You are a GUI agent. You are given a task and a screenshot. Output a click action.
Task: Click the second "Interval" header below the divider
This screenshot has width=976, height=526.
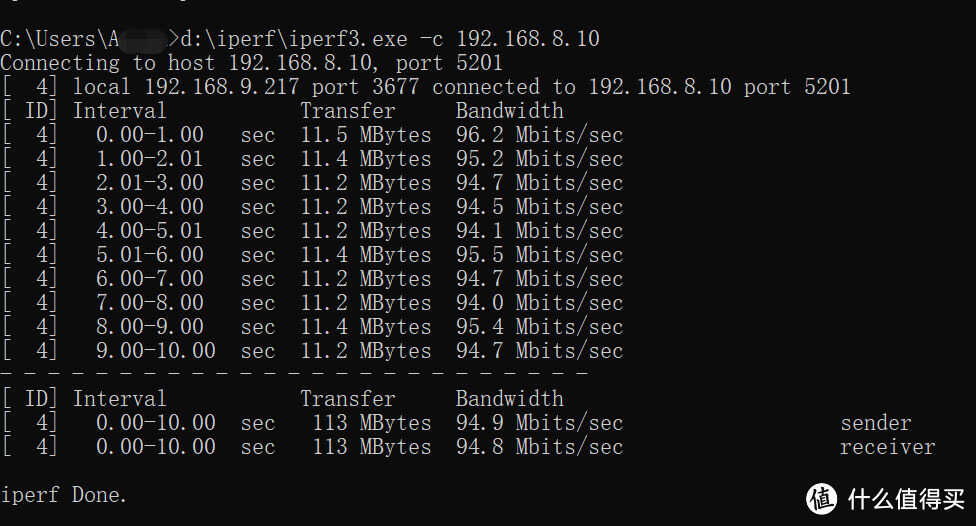point(119,399)
